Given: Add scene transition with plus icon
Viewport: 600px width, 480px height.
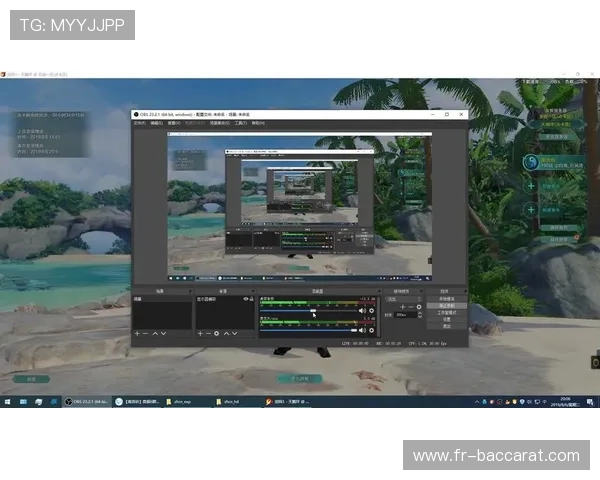Looking at the screenshot, I should click(403, 306).
